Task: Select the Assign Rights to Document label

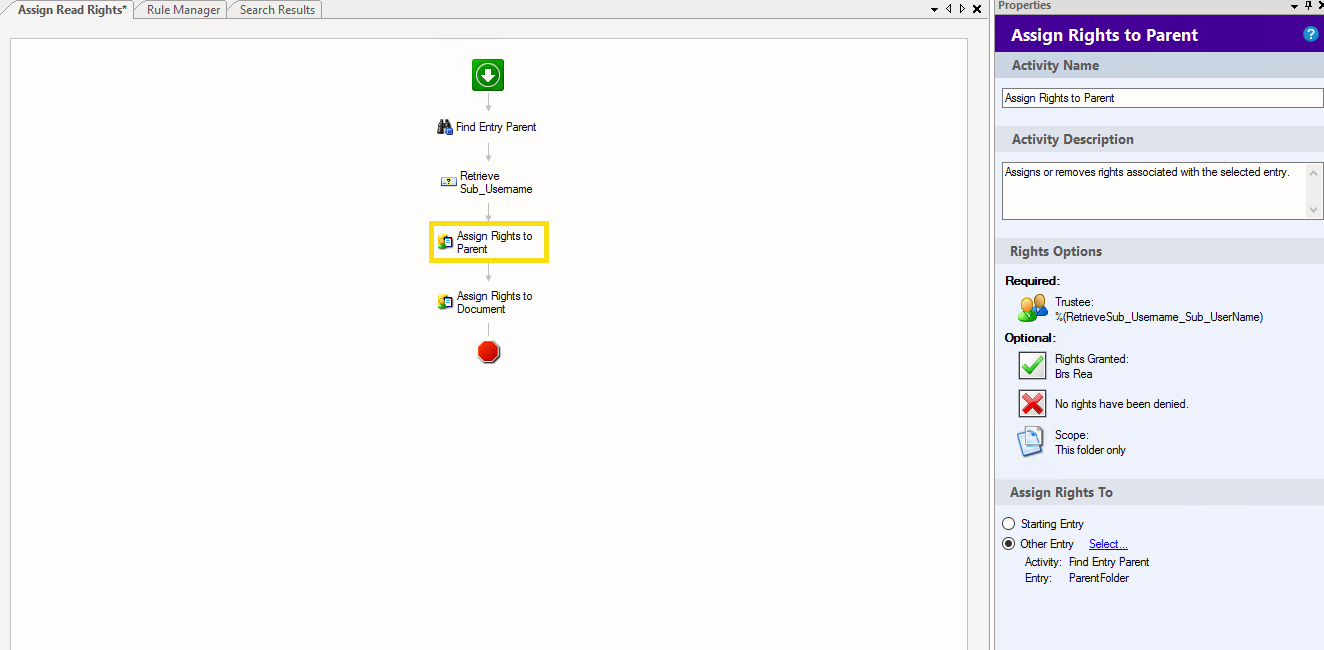Action: pyautogui.click(x=495, y=302)
